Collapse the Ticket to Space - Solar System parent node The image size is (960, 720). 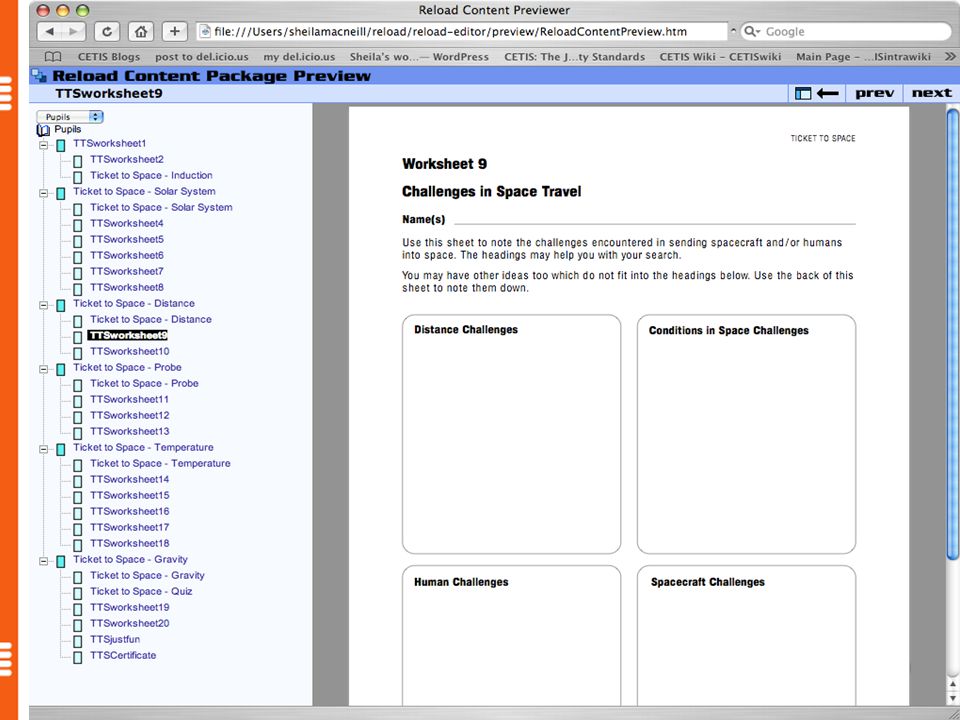pos(43,193)
